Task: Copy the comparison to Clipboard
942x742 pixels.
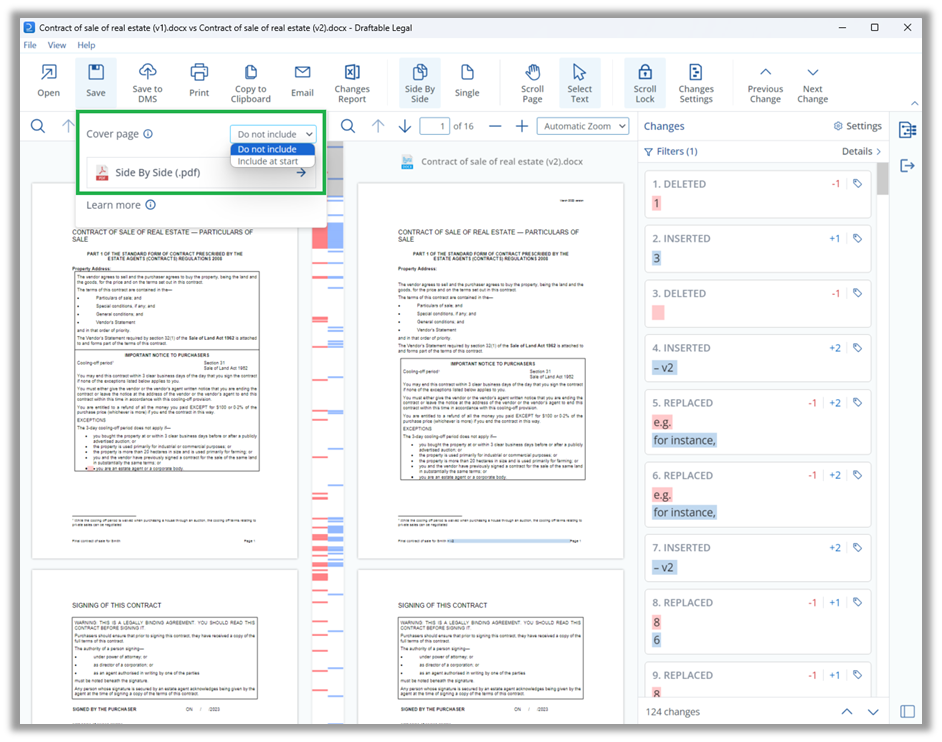Action: [x=250, y=80]
